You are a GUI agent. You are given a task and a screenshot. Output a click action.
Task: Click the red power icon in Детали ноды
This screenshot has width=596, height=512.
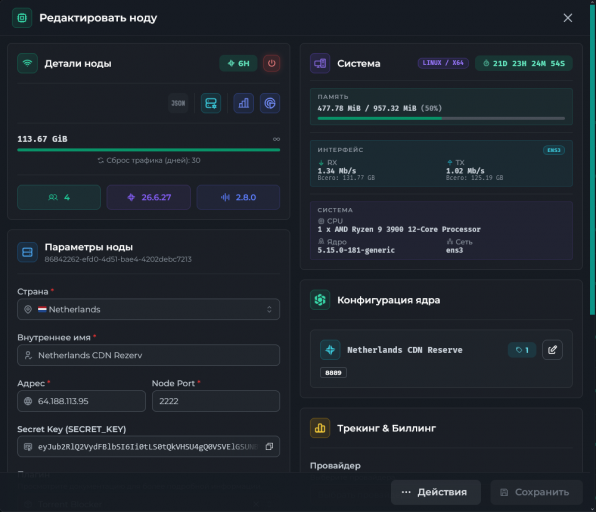(271, 63)
